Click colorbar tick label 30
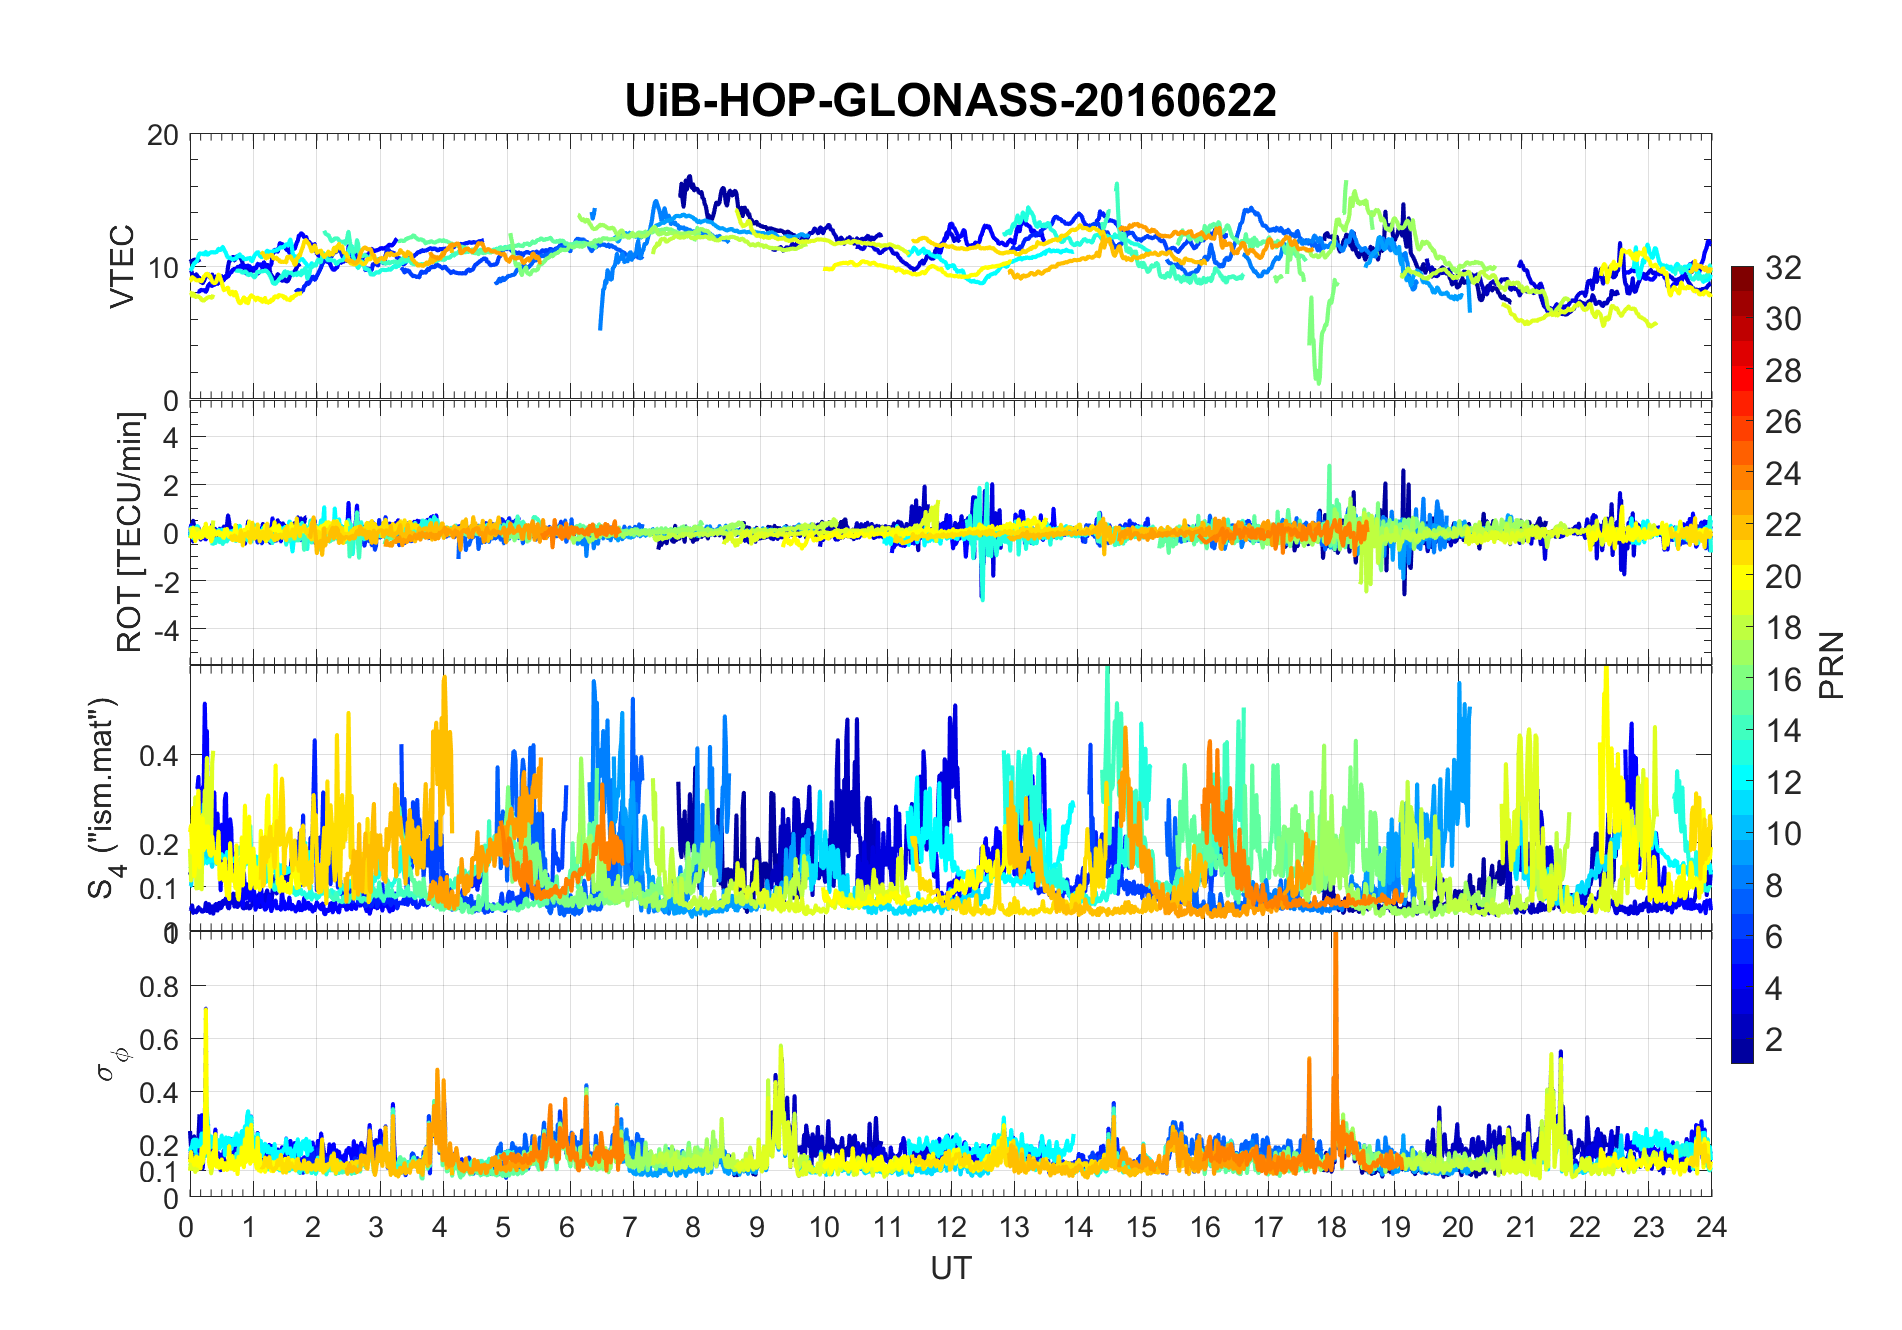This screenshot has height=1330, width=1902. pyautogui.click(x=1783, y=319)
